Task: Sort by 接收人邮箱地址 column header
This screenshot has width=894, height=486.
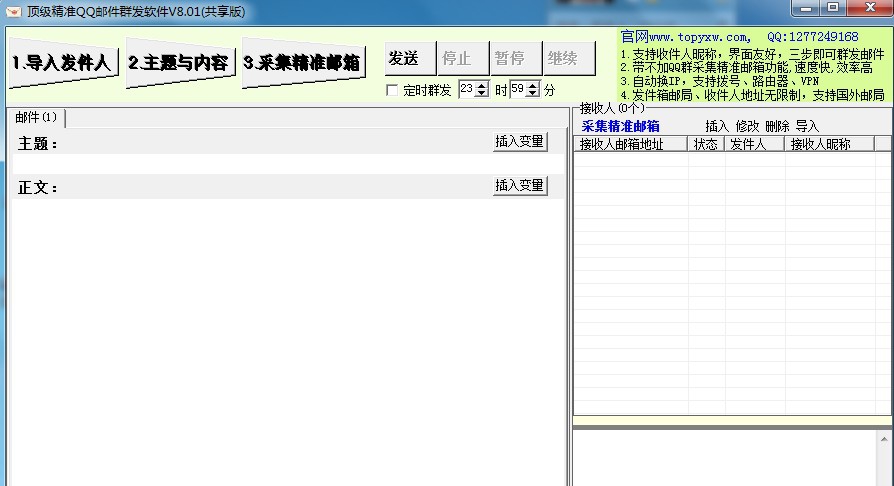Action: (x=631, y=144)
